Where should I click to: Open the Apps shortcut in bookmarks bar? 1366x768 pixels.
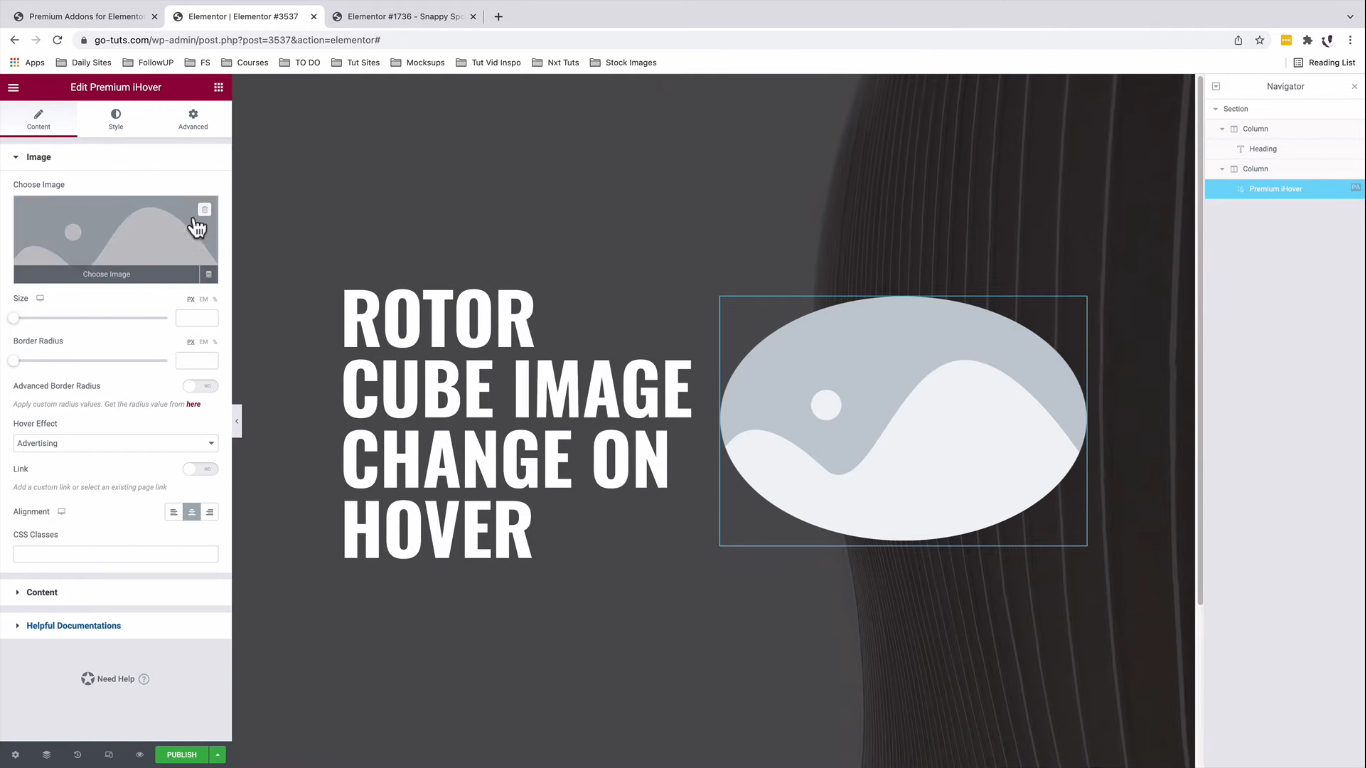[27, 62]
